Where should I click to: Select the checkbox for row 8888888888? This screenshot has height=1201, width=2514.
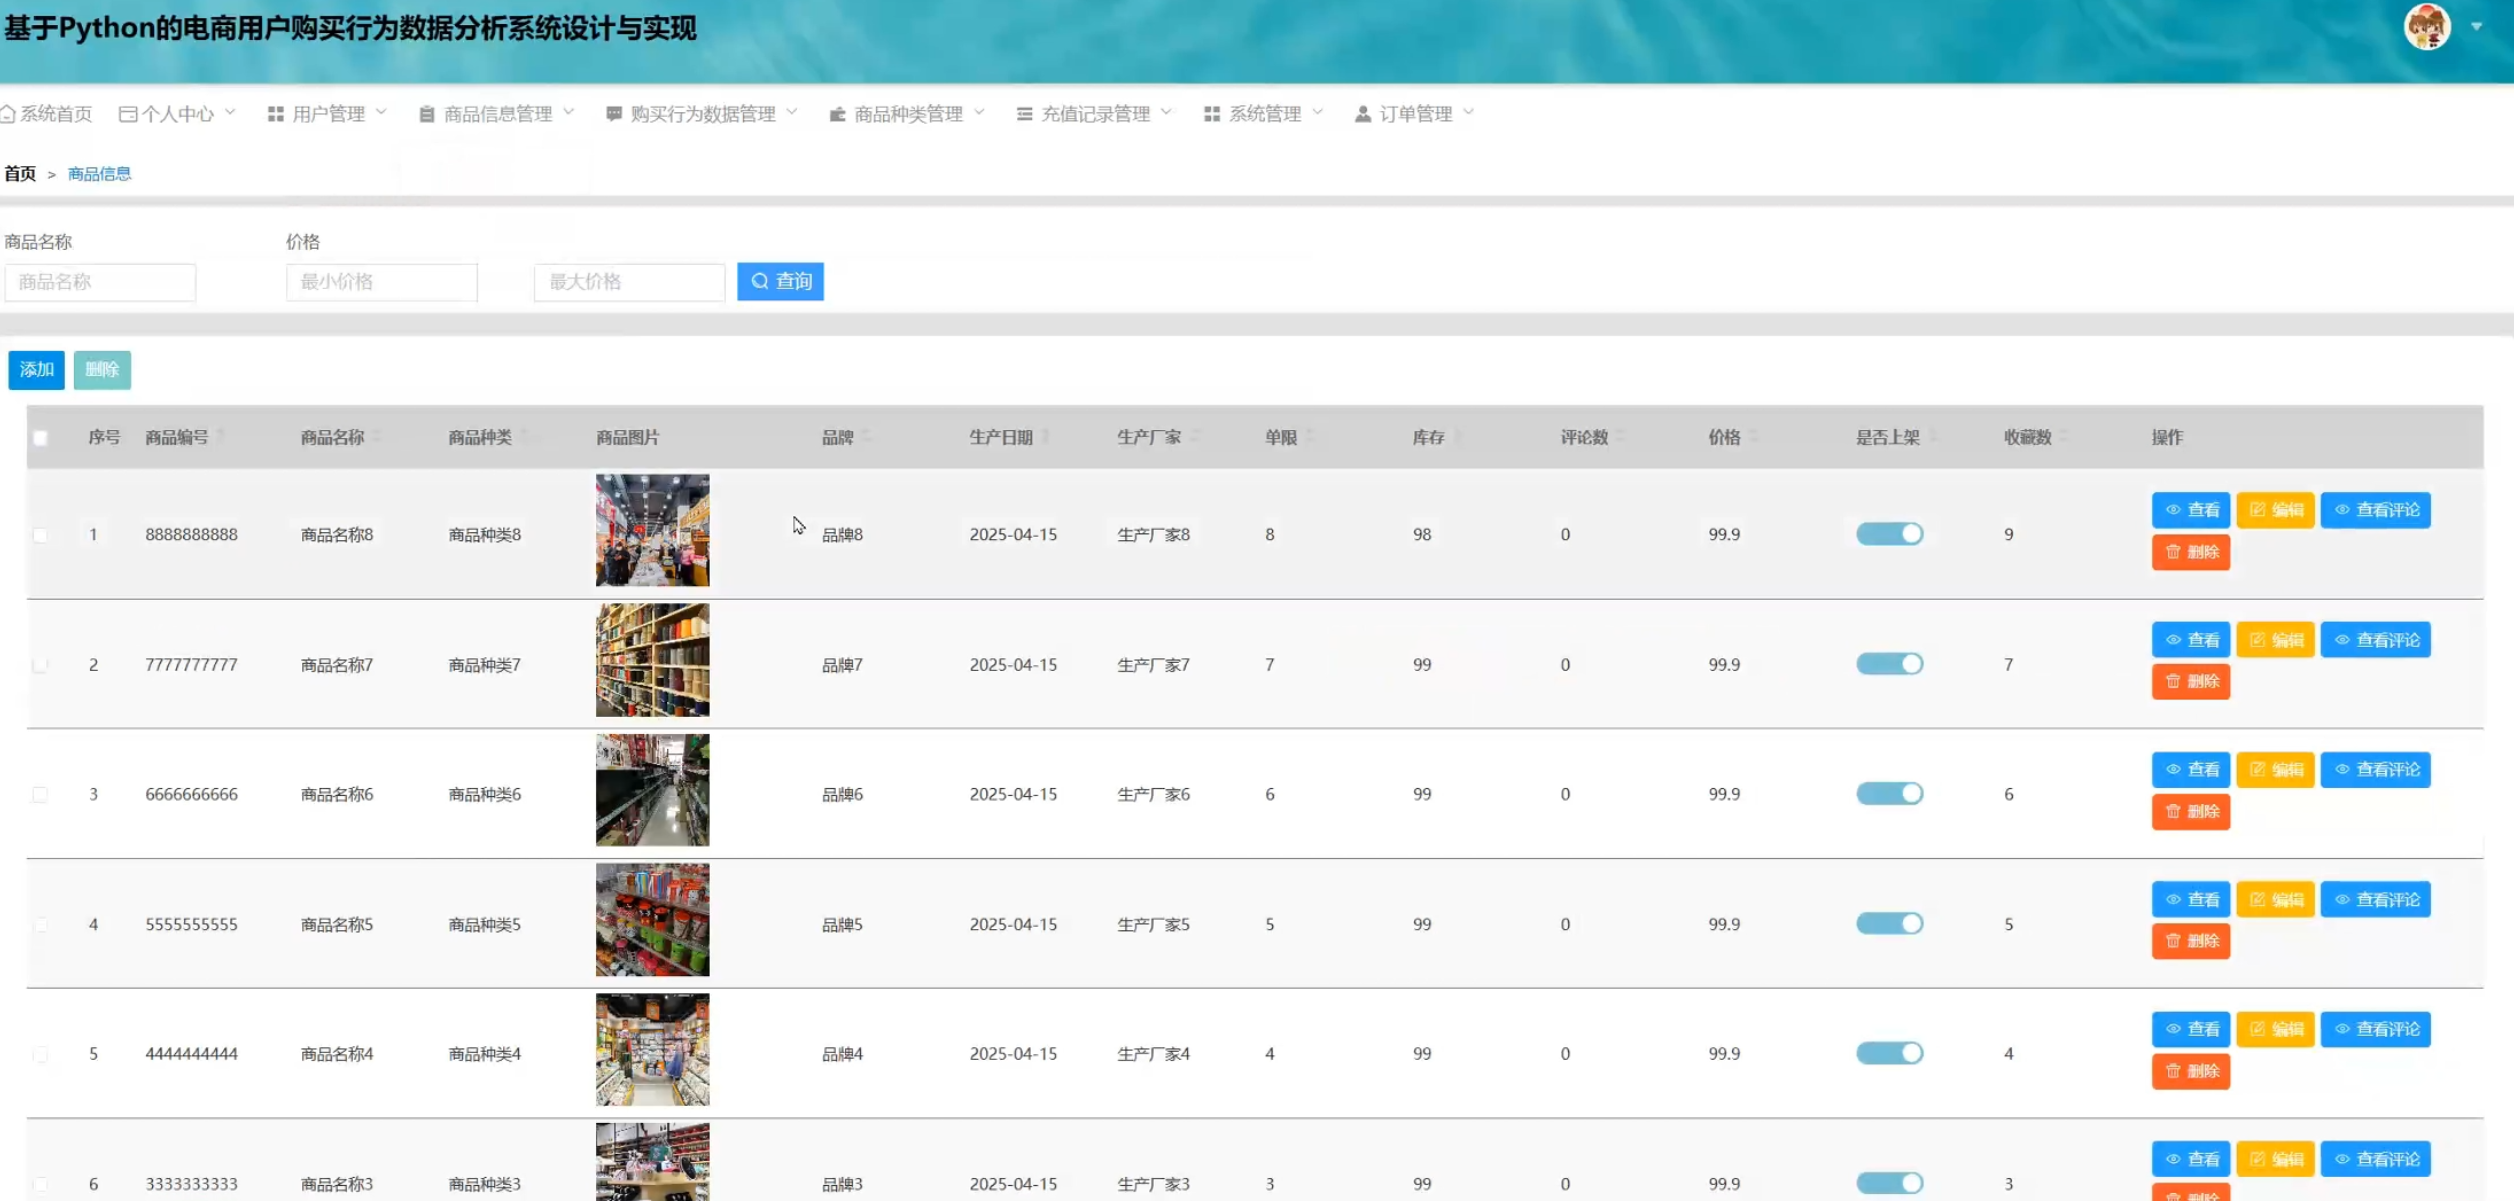point(40,535)
